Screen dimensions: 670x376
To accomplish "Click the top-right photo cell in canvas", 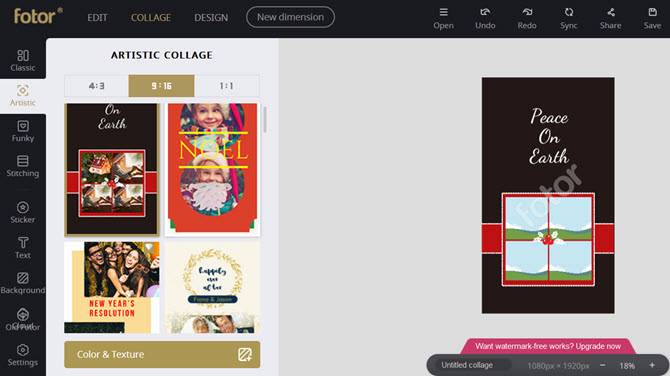I will tap(570, 218).
